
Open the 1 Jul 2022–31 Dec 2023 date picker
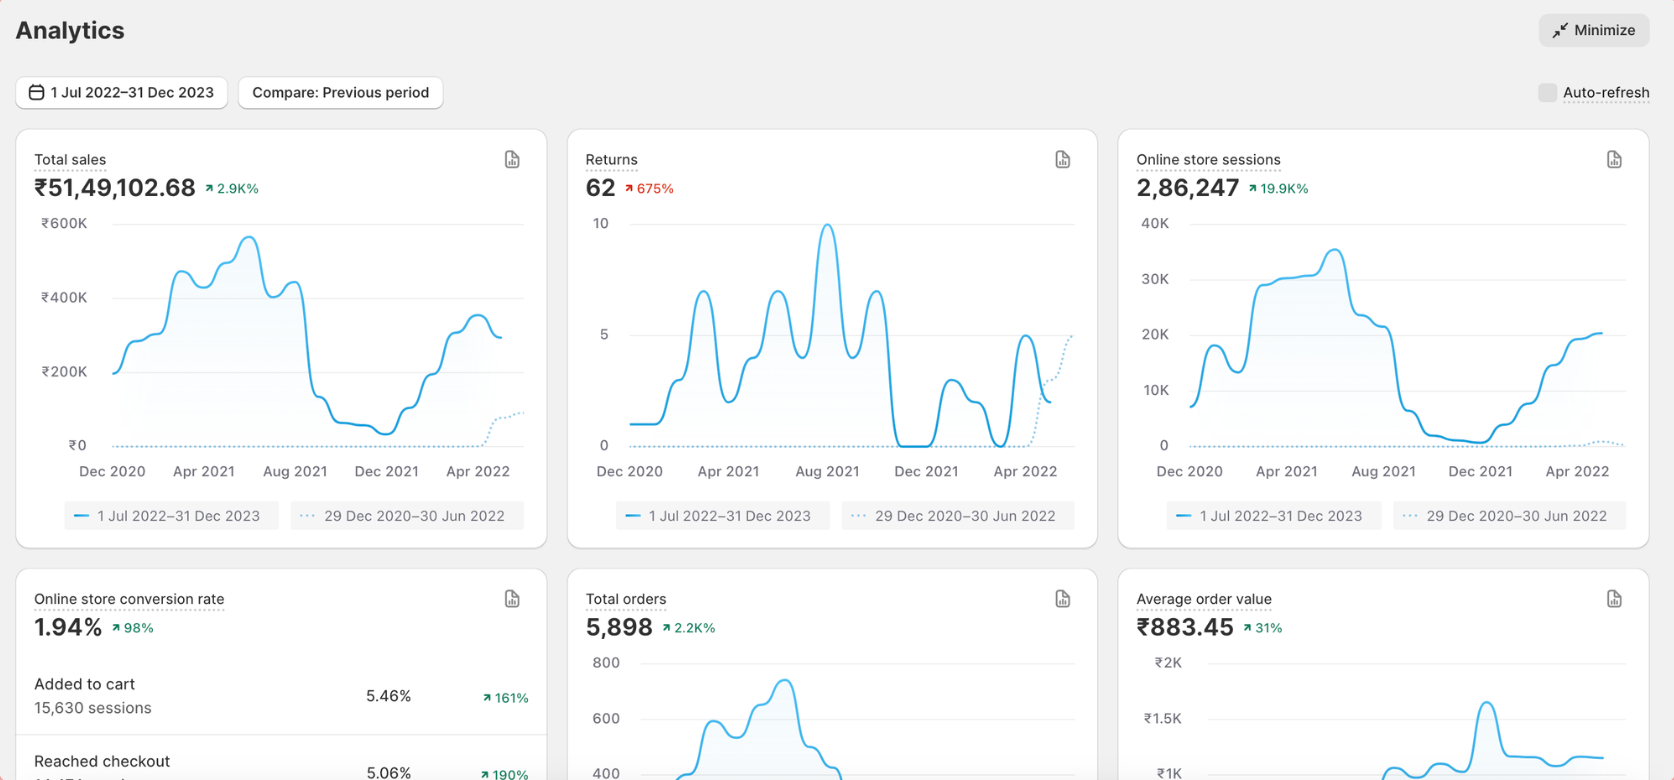[122, 93]
